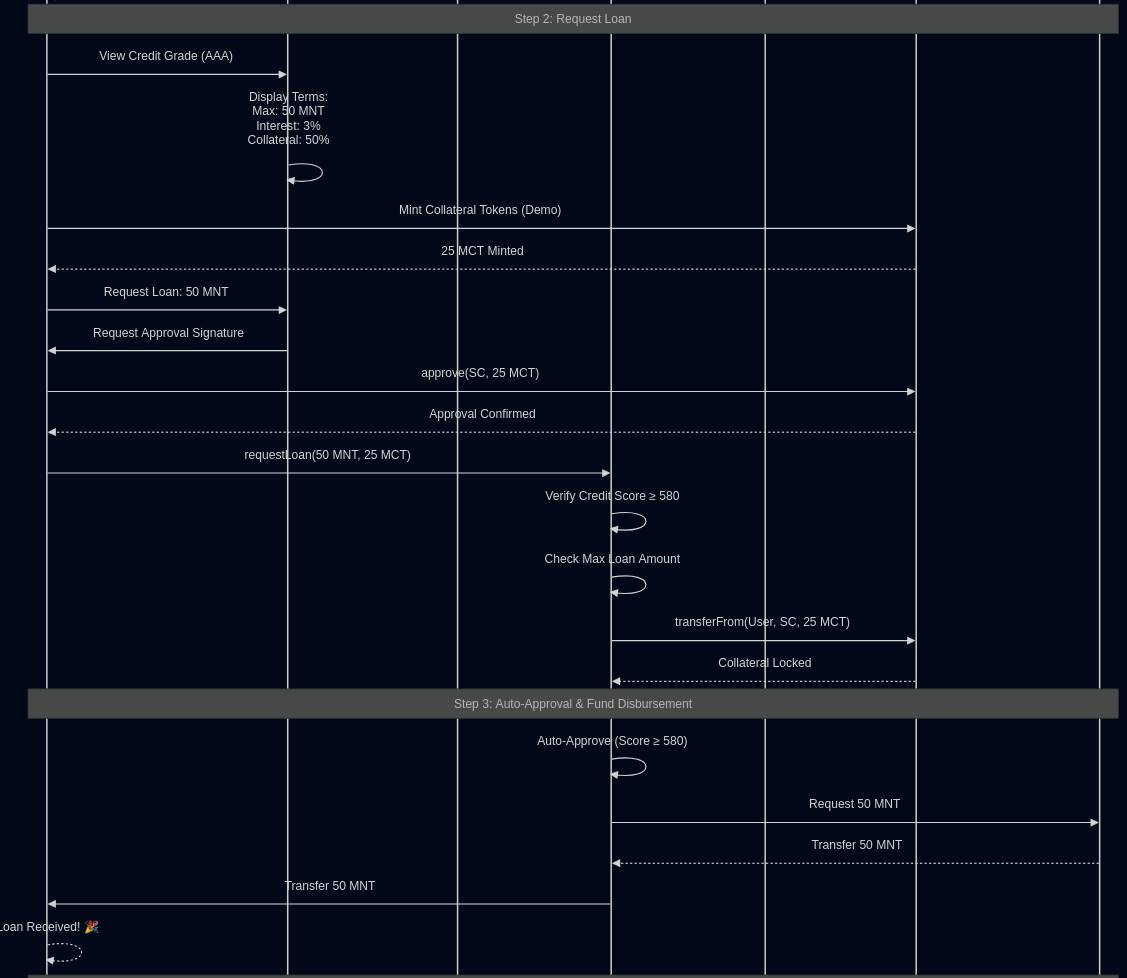Image resolution: width=1127 pixels, height=978 pixels.
Task: Select the Step 2: Request Loan header
Action: click(x=572, y=19)
